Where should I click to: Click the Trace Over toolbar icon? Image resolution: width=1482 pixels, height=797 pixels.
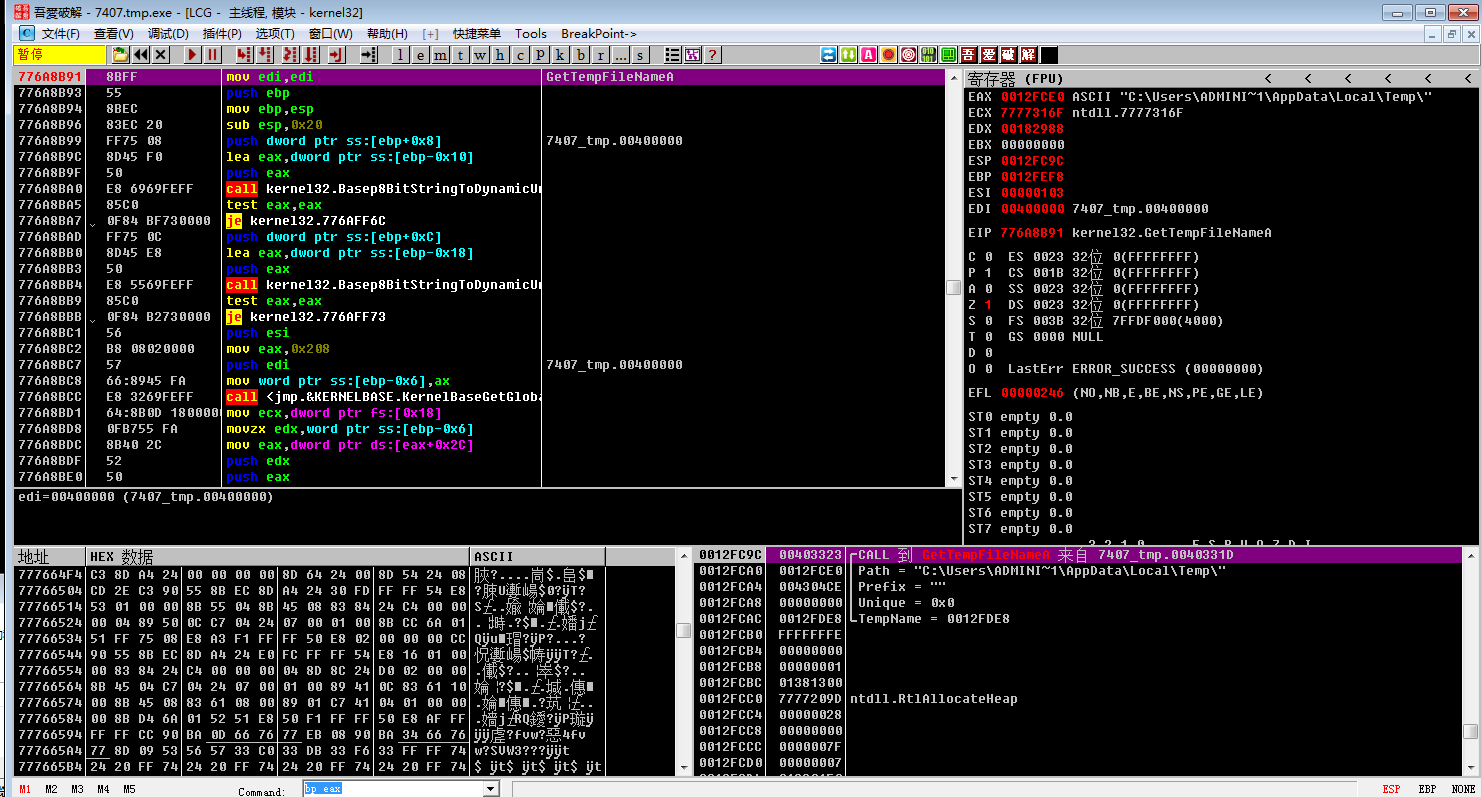[x=312, y=55]
